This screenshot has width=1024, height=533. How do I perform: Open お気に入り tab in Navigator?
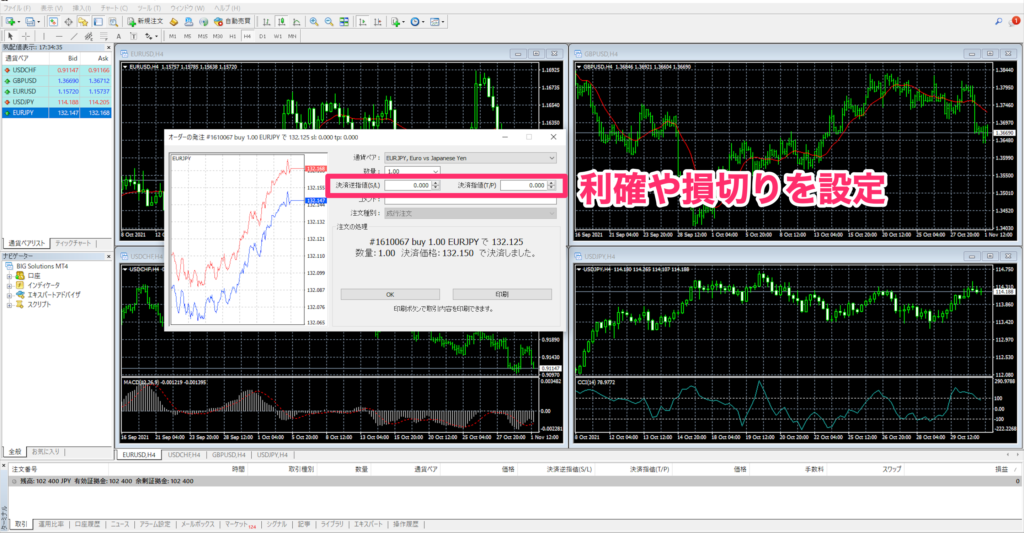pos(46,452)
